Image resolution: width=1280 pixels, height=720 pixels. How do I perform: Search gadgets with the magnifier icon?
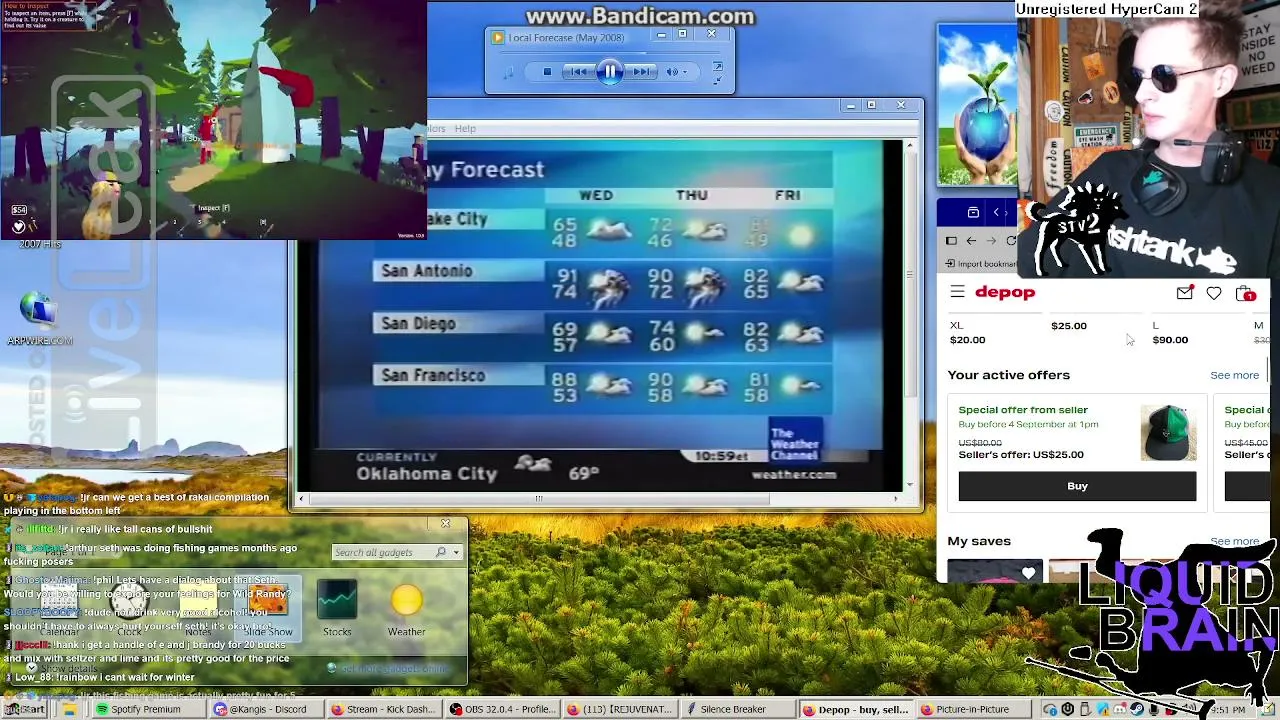tap(441, 552)
